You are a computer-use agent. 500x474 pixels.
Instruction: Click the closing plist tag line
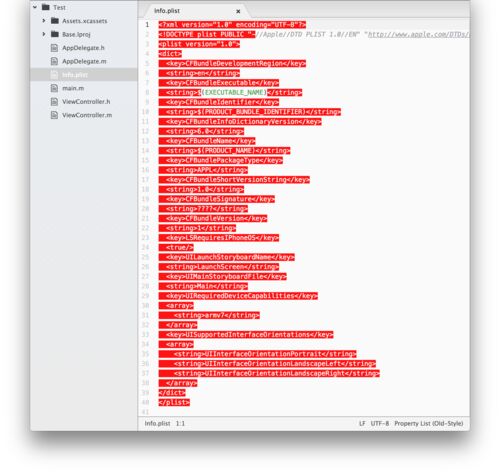[x=174, y=402]
